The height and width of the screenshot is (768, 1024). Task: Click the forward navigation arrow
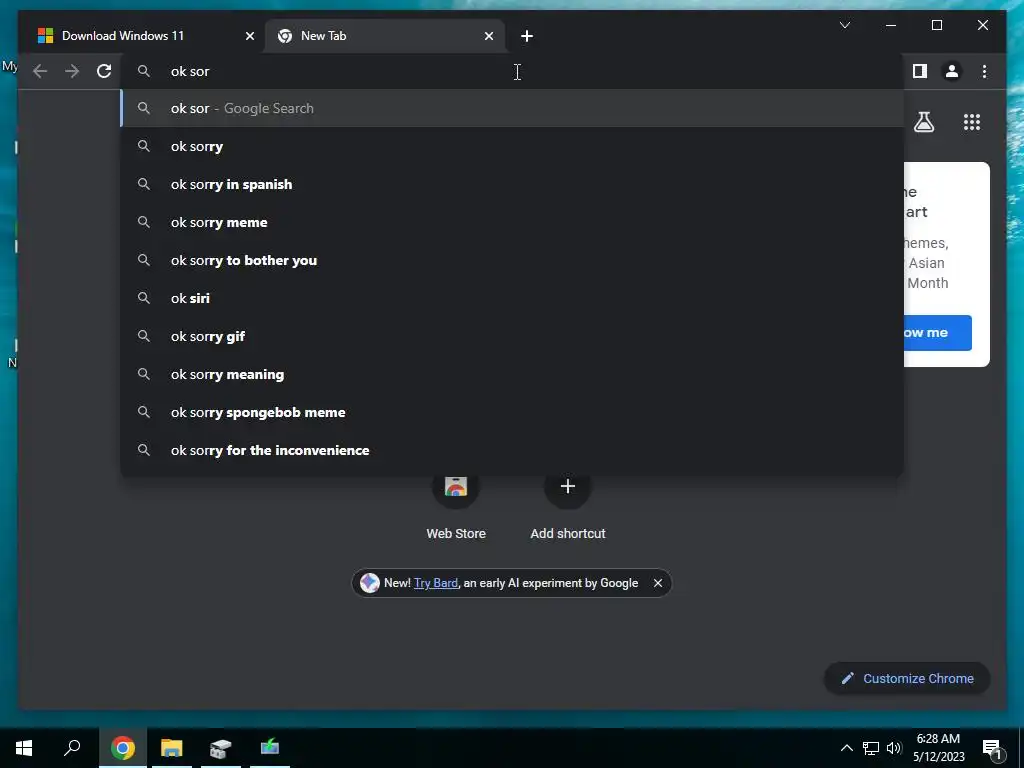(72, 71)
